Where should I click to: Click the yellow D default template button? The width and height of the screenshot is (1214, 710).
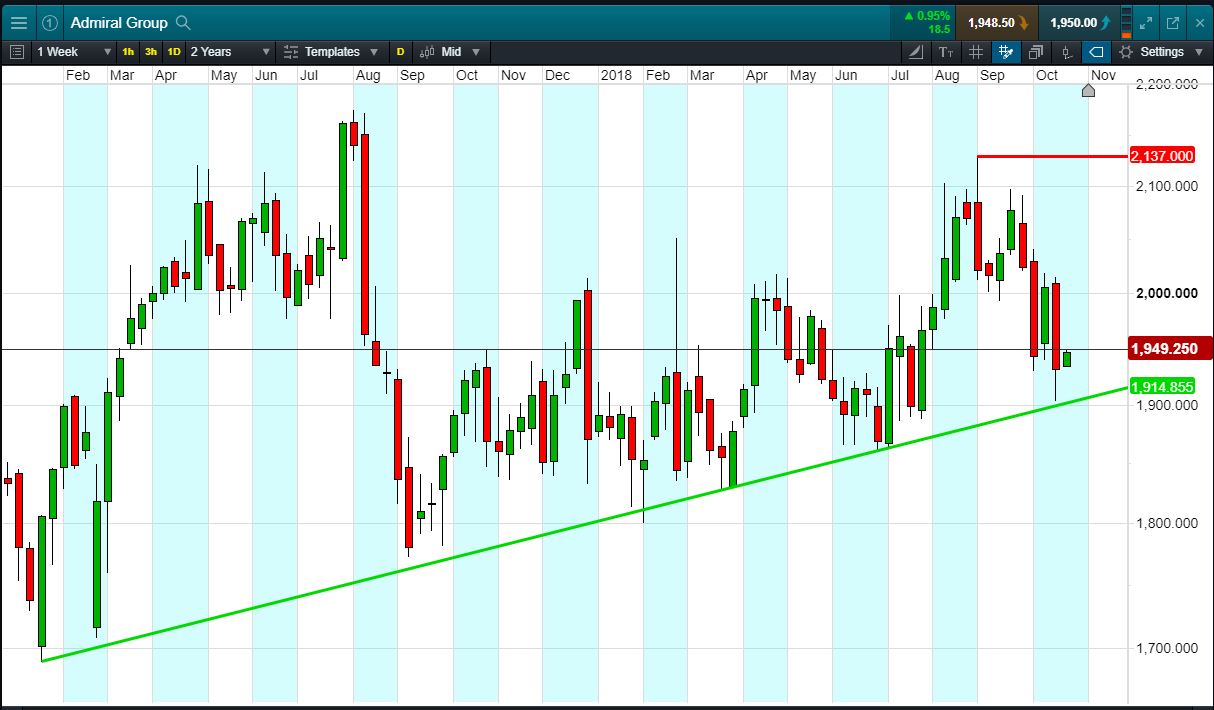tap(401, 52)
